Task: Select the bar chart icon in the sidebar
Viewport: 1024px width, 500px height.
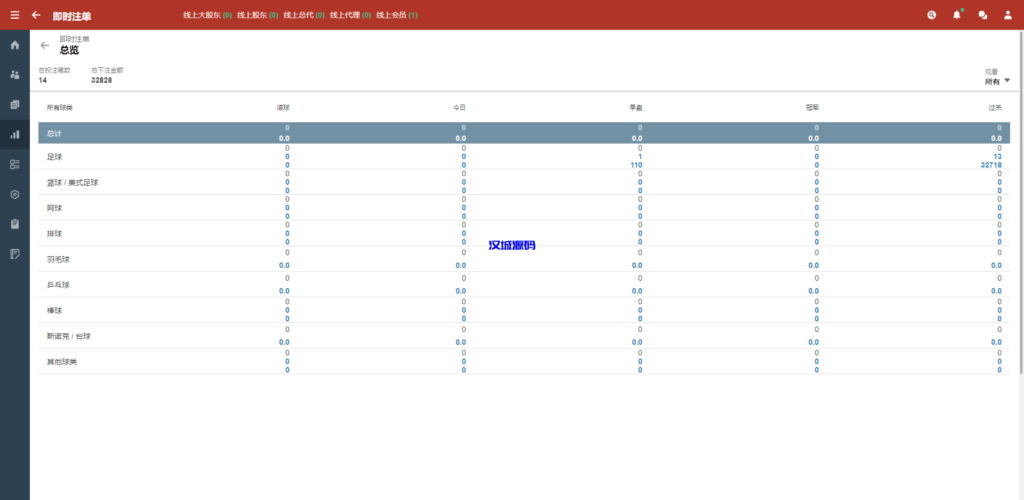Action: coord(14,134)
